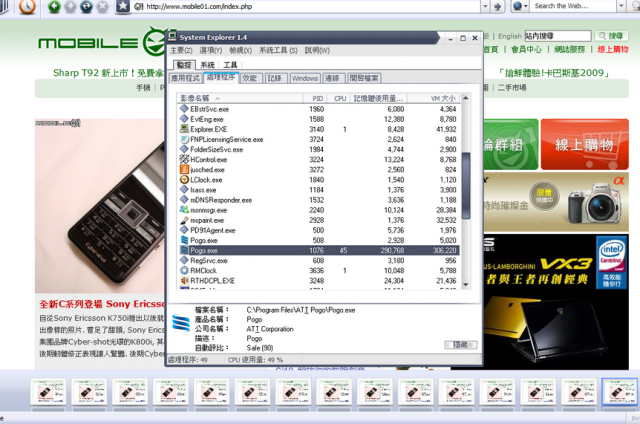The width and height of the screenshot is (640, 424).
Task: Sort by 記憶體使用量 column header
Action: click(378, 98)
